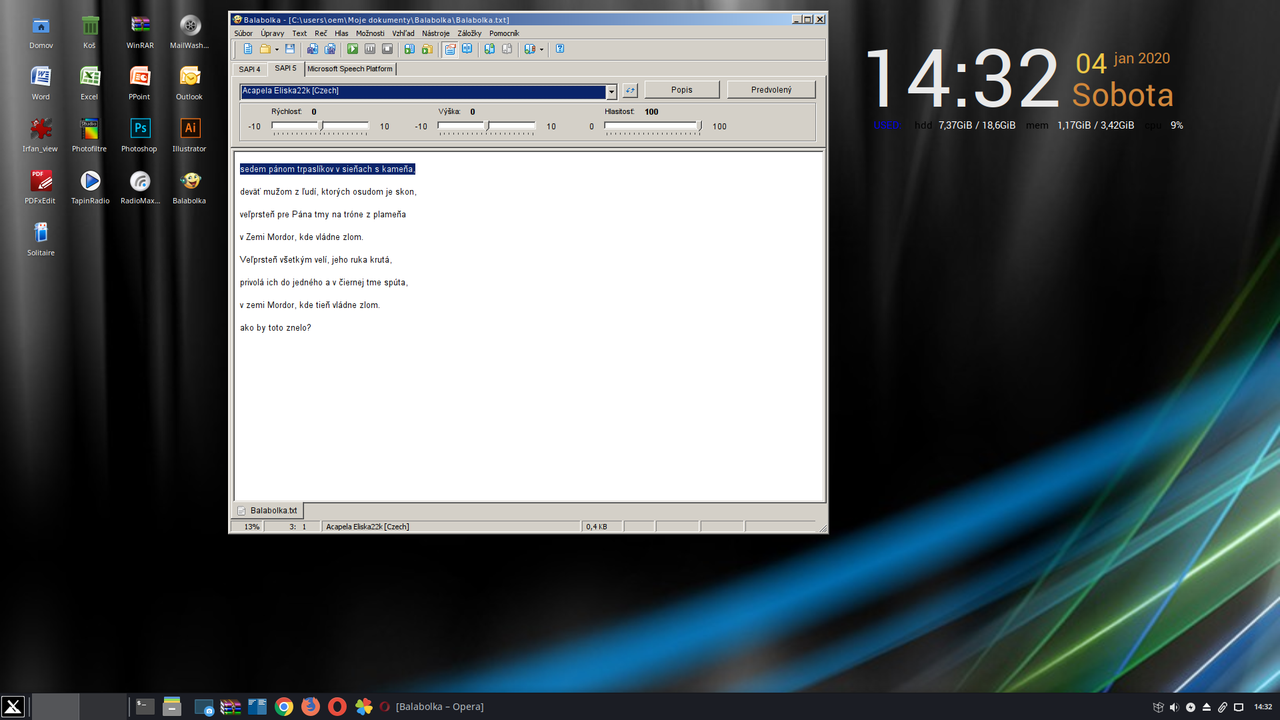Click the split-and-convert green document toolbar icon
Viewport: 1280px width, 720px height.
[x=489, y=49]
